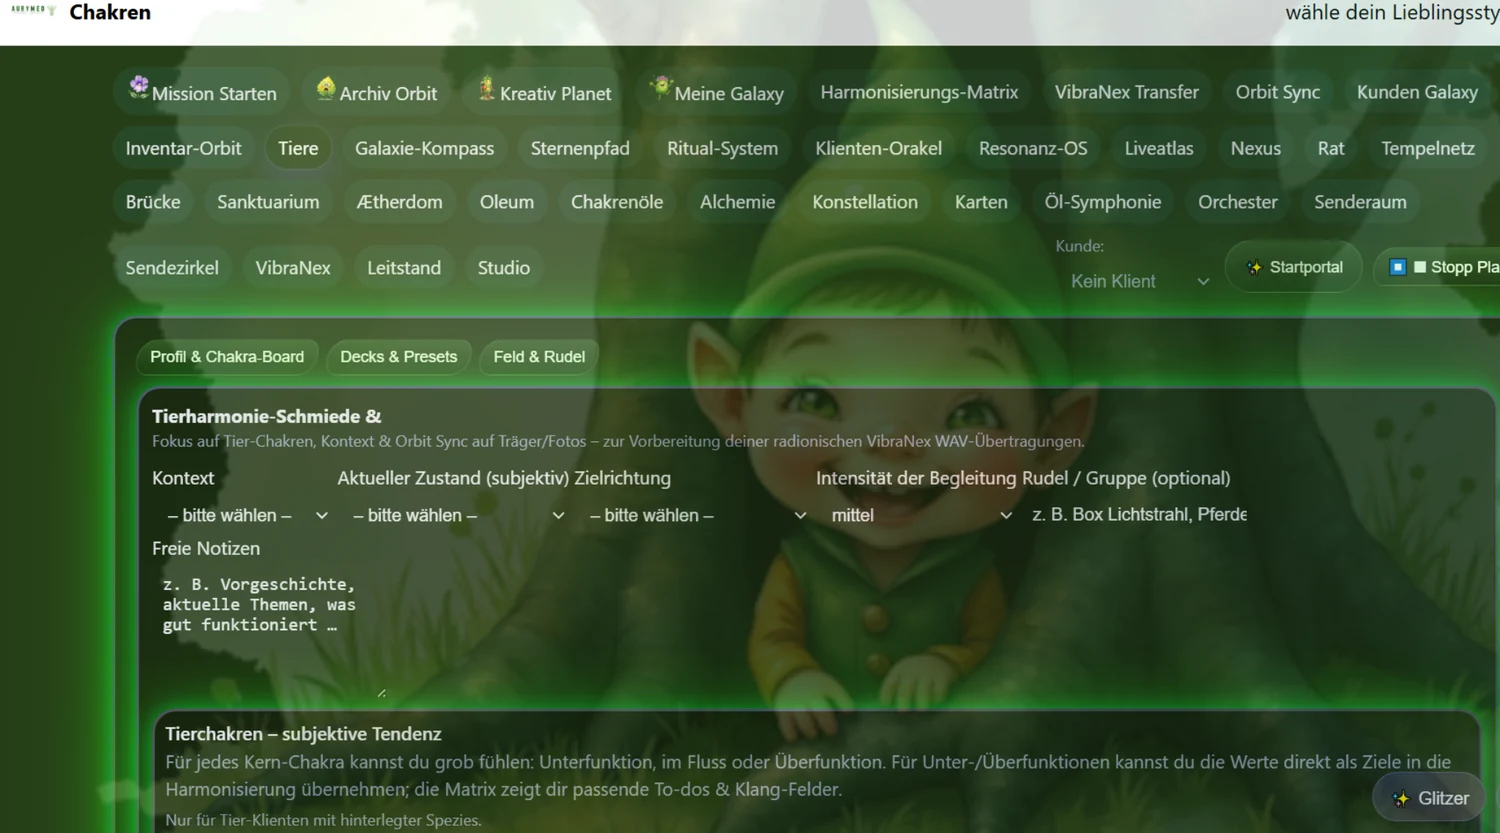Image resolution: width=1500 pixels, height=833 pixels.
Task: Switch to Profil & Chakra-Board tab
Action: coord(227,357)
